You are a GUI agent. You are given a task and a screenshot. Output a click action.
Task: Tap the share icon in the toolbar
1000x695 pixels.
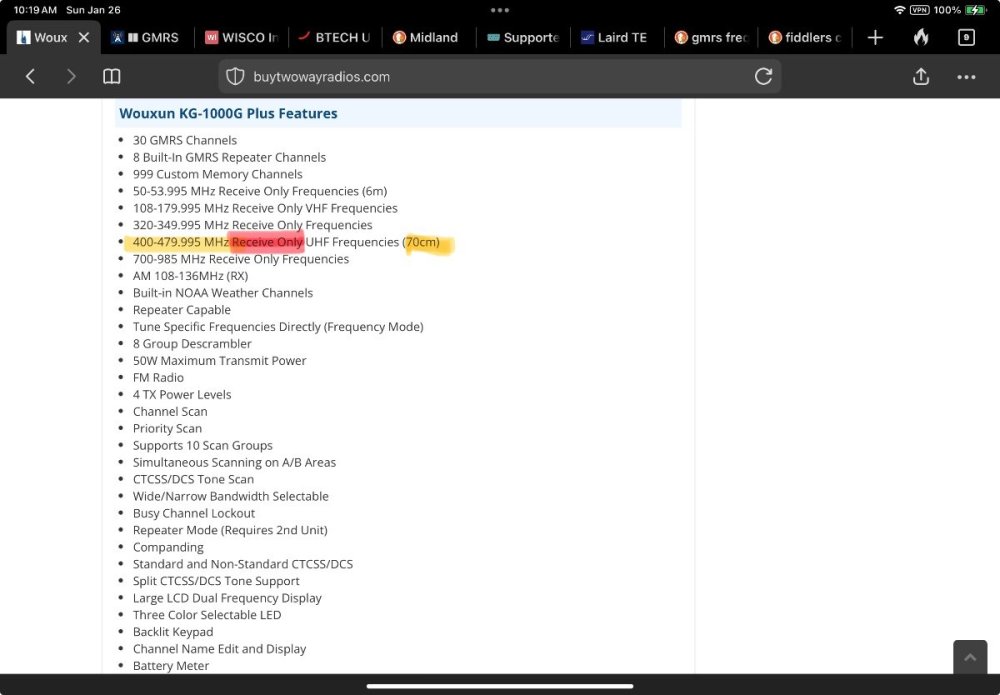point(921,77)
